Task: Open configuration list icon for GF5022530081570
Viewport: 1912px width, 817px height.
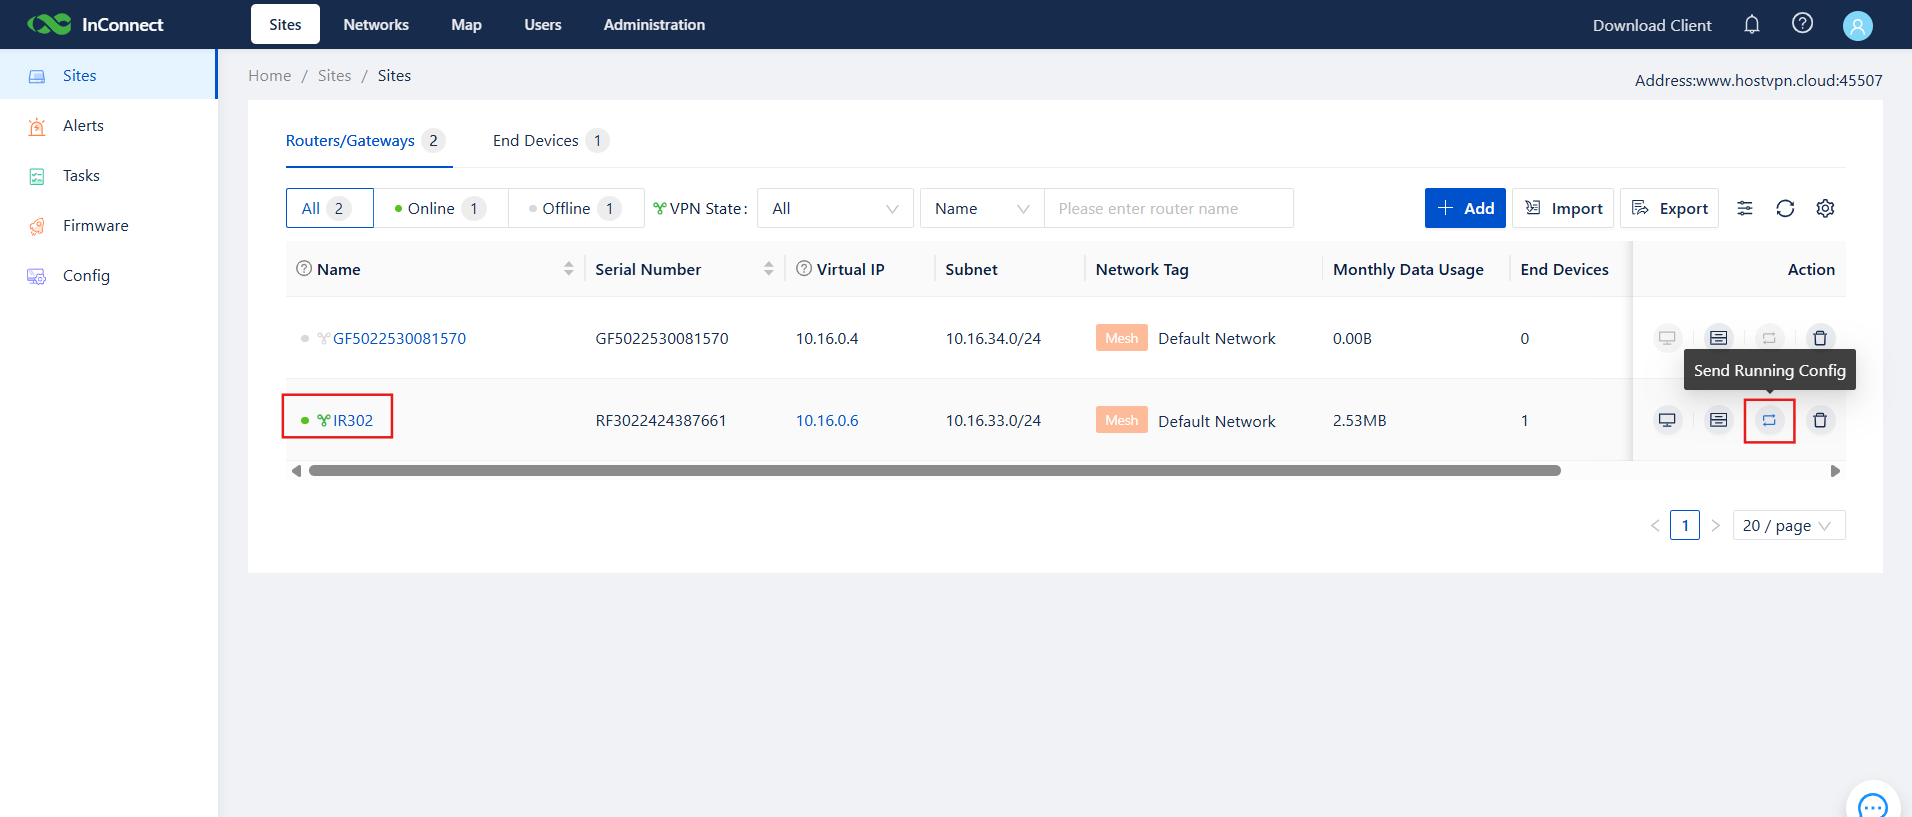Action: pos(1718,338)
